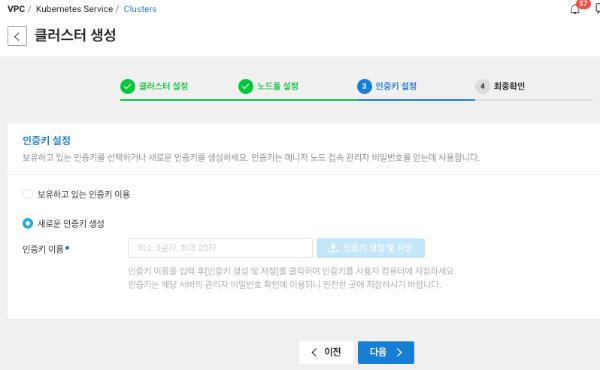Click the 인증키 이름 field label
This screenshot has width=600, height=370.
pyautogui.click(x=43, y=249)
